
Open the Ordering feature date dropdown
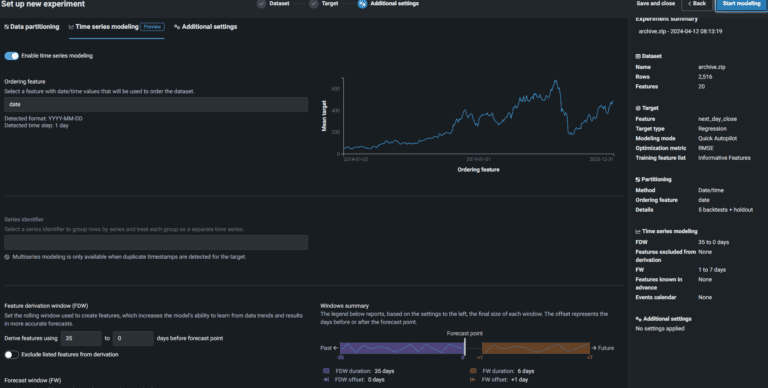[x=156, y=104]
